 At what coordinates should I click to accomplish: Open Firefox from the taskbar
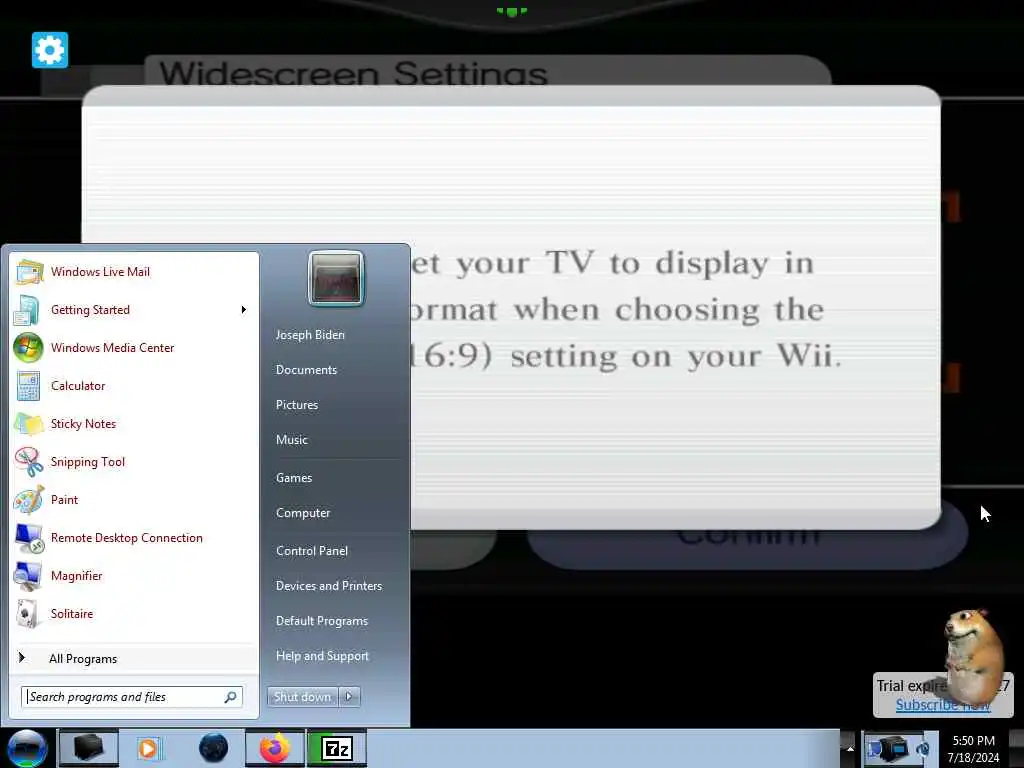point(275,748)
